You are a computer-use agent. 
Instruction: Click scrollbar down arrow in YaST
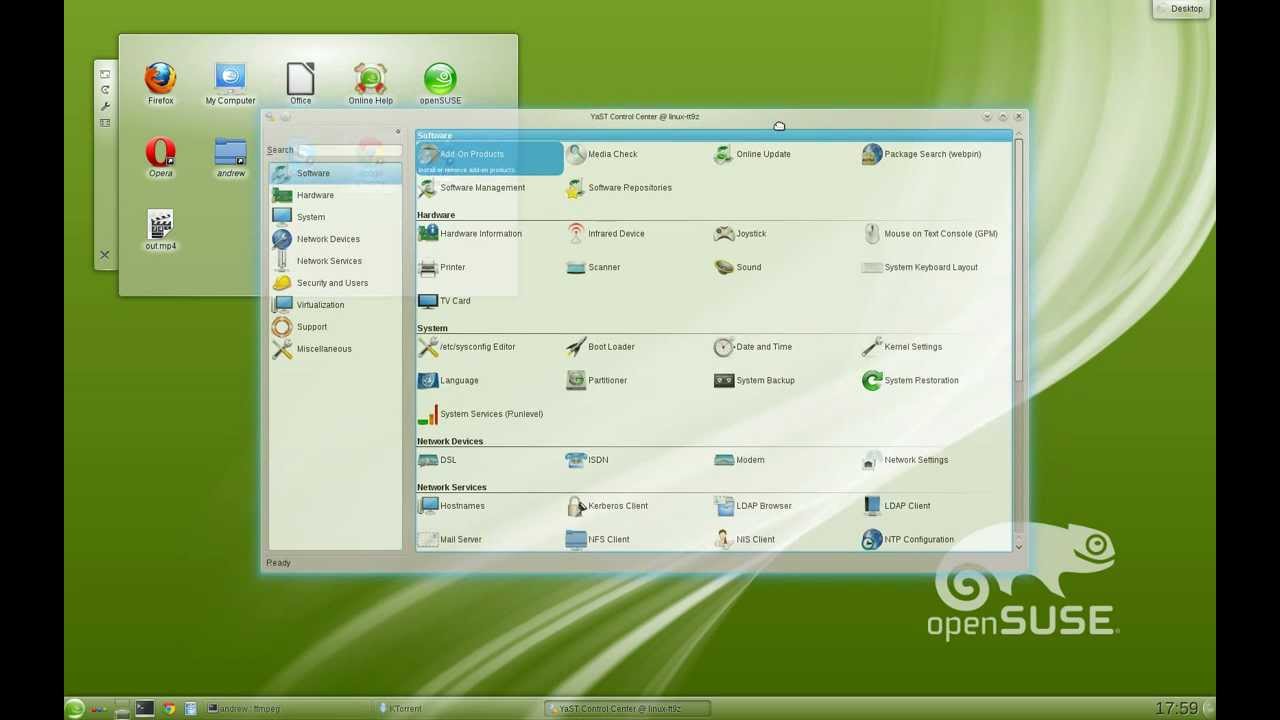pyautogui.click(x=1018, y=546)
